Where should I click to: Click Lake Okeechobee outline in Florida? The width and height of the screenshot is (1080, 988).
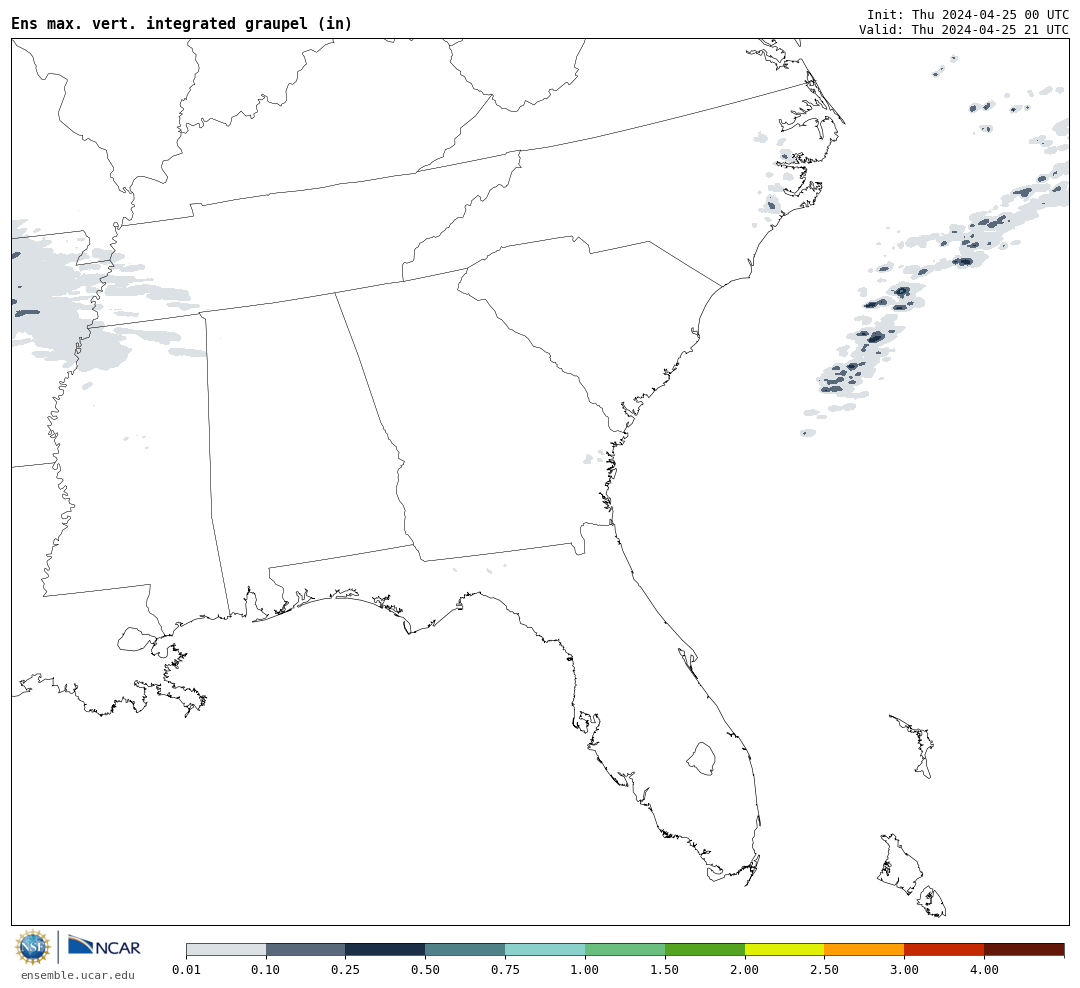(701, 759)
